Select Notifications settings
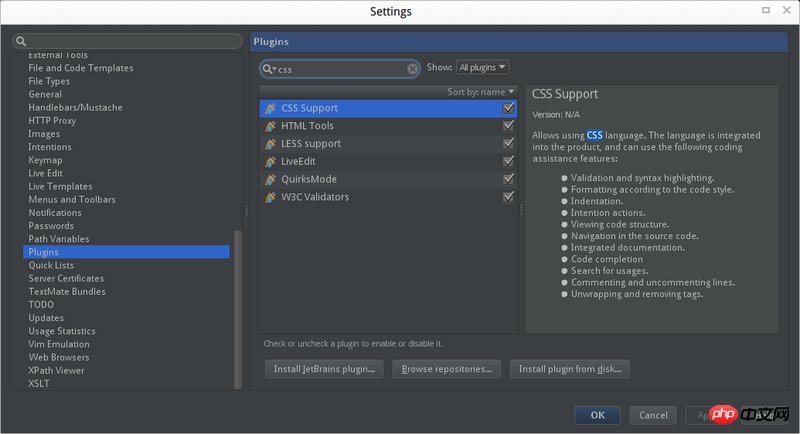 [x=55, y=213]
